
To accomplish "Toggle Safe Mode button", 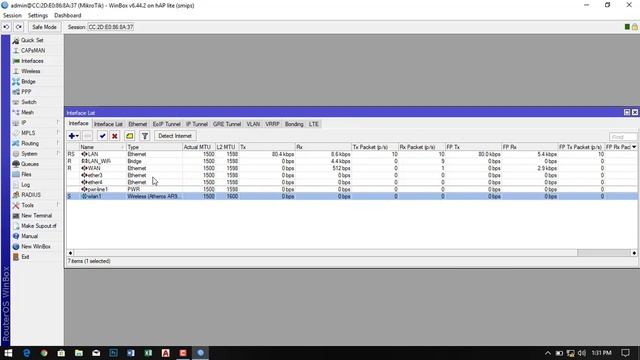I will pyautogui.click(x=44, y=27).
